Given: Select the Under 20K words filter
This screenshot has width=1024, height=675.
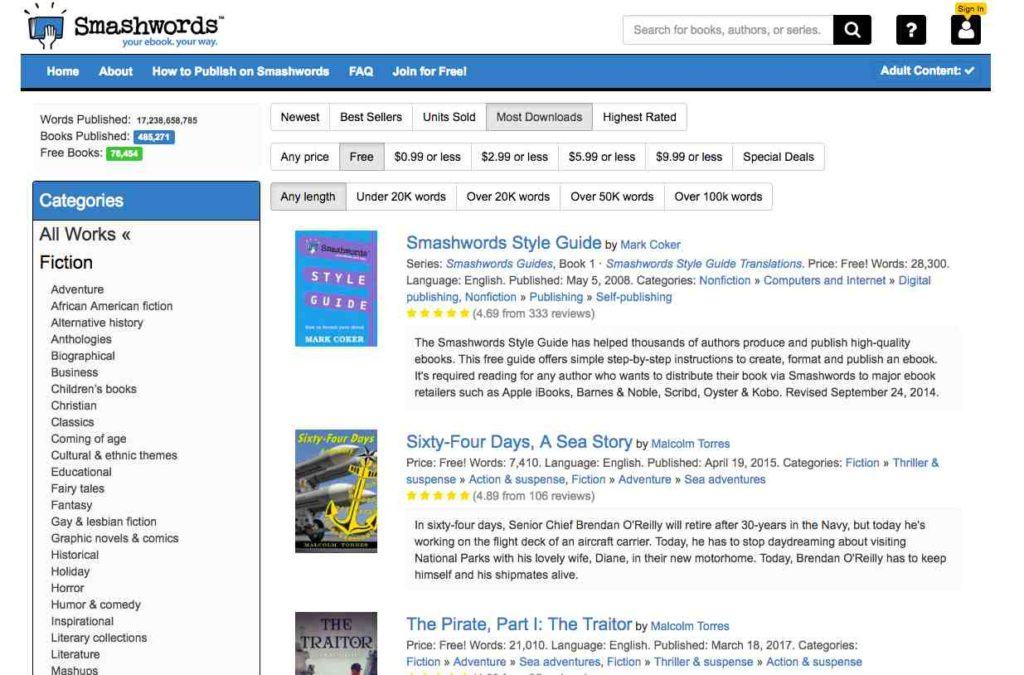Looking at the screenshot, I should coord(401,197).
